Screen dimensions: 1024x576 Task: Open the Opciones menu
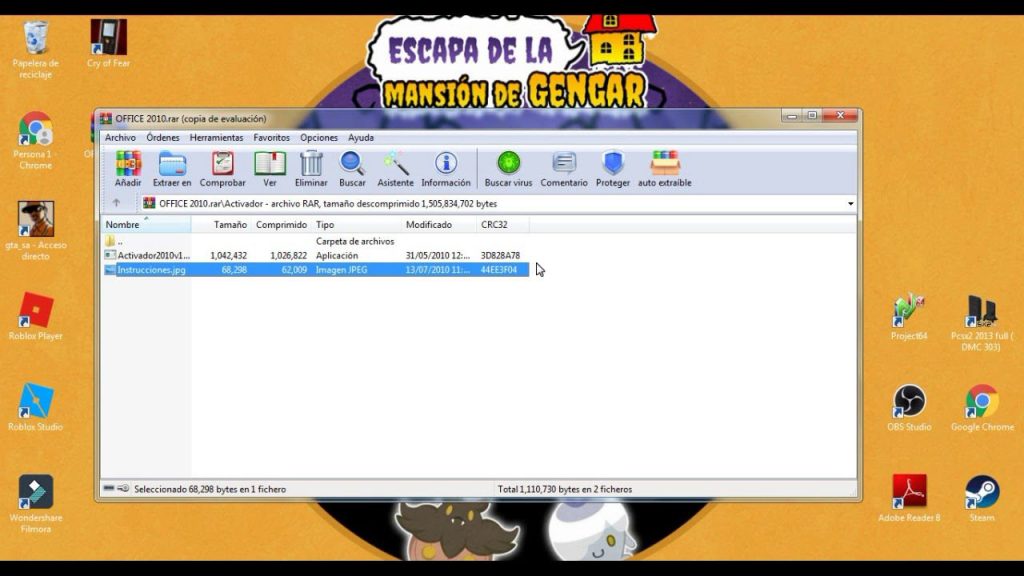pyautogui.click(x=319, y=137)
